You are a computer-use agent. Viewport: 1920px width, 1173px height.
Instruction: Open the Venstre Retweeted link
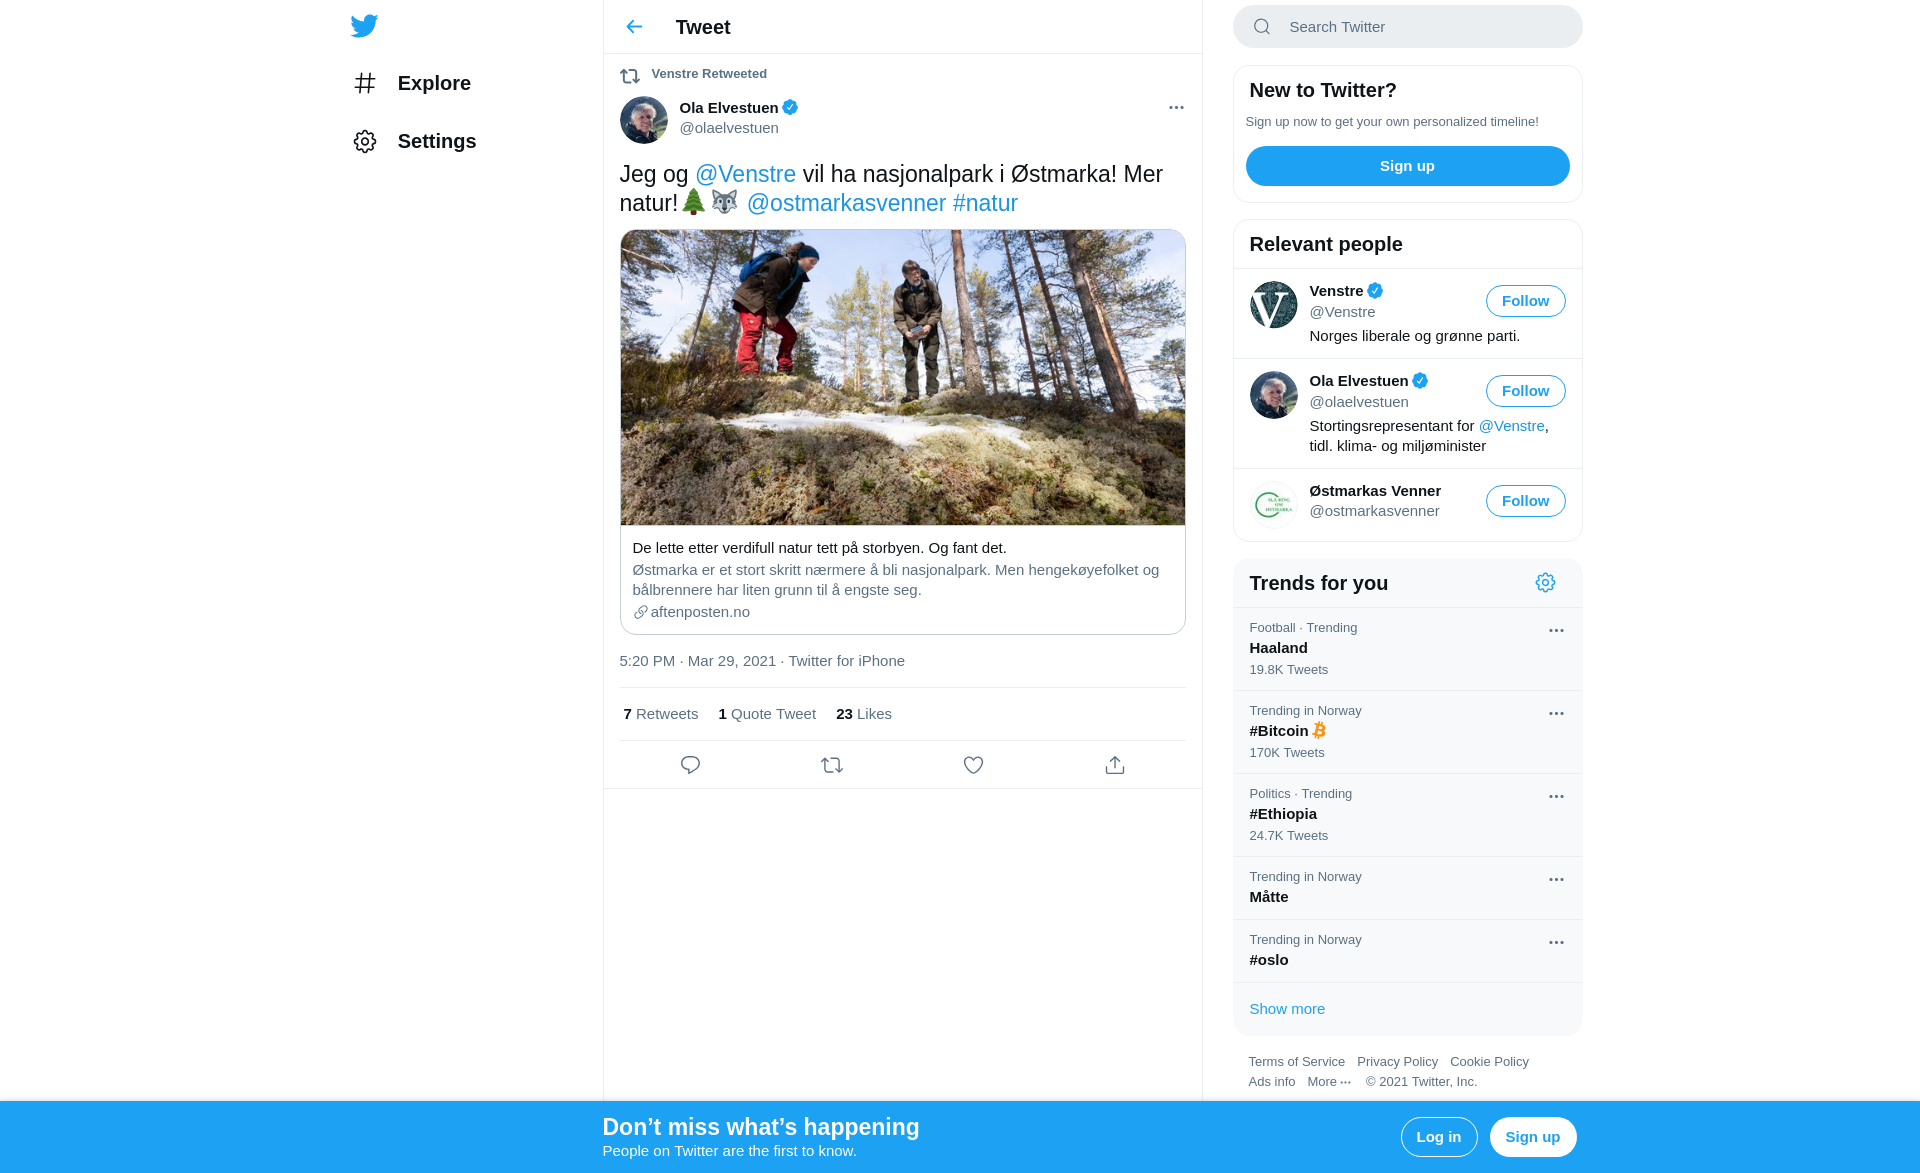(709, 74)
